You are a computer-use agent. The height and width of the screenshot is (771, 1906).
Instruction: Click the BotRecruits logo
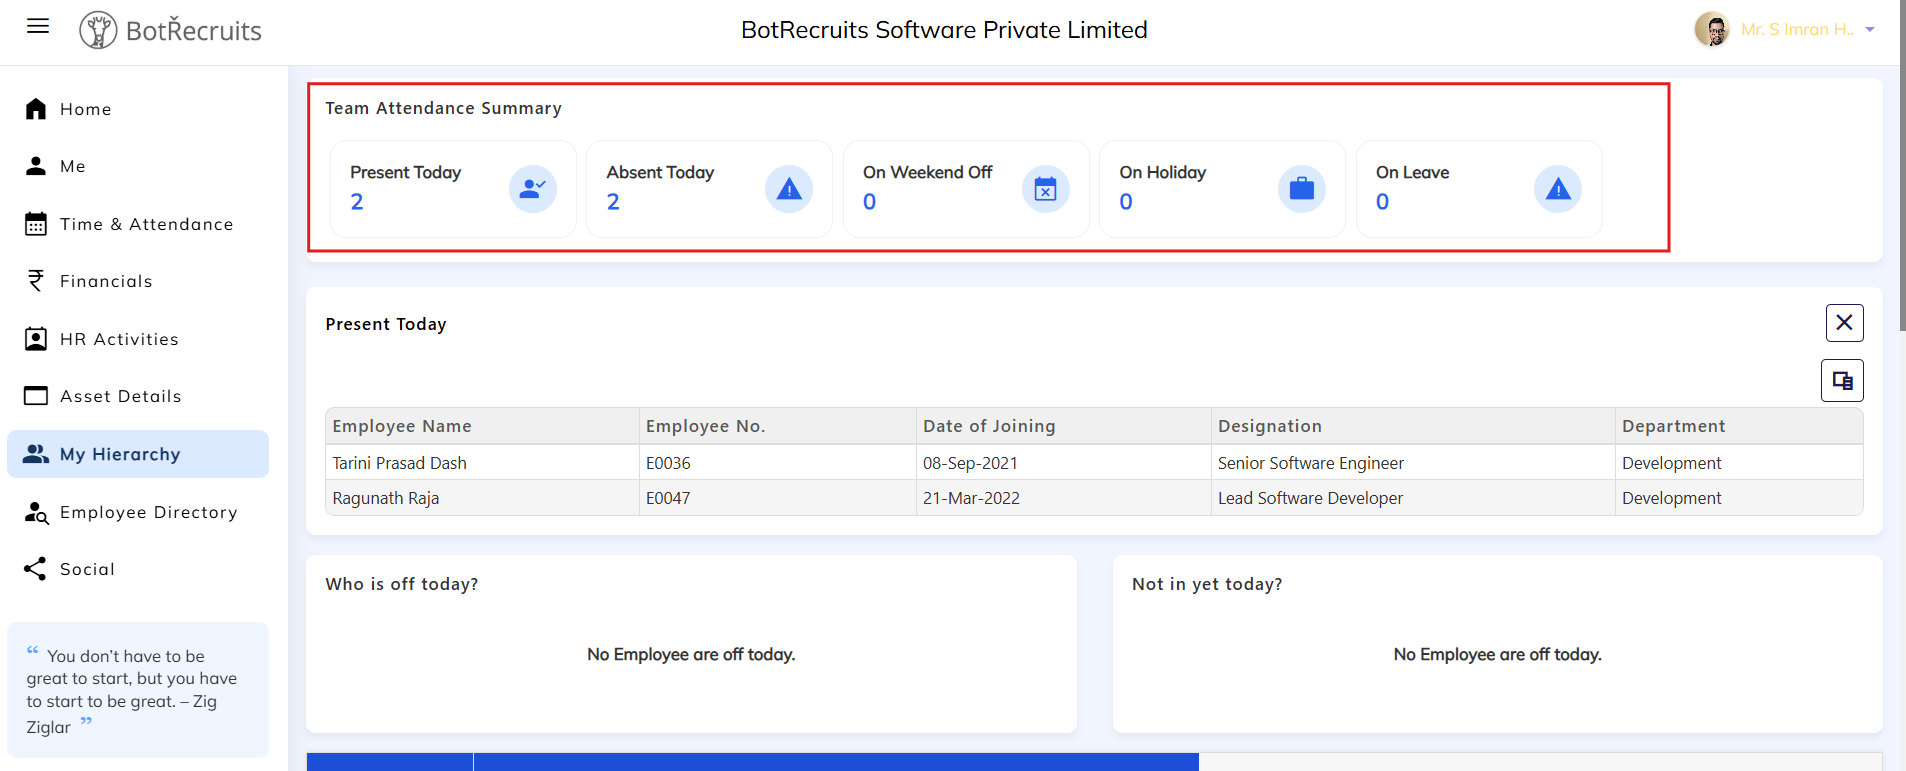[170, 30]
